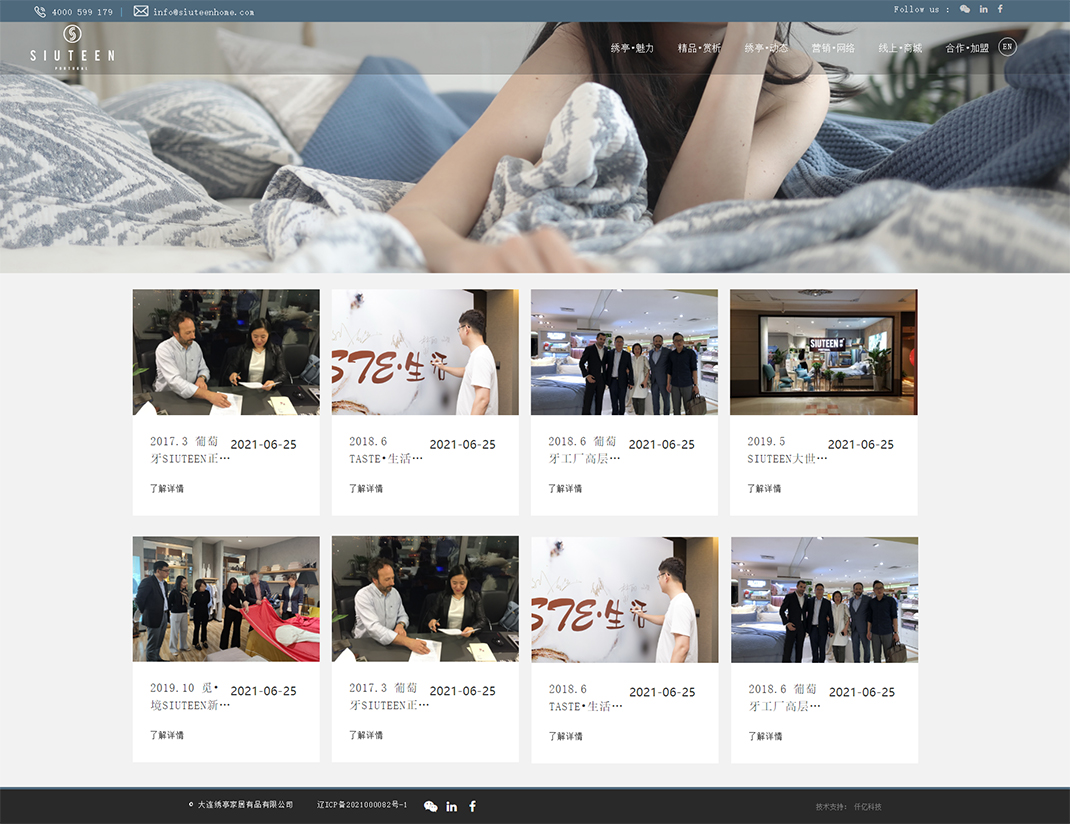Open the 合作•加盟 menu item
The width and height of the screenshot is (1070, 824).
click(x=966, y=48)
